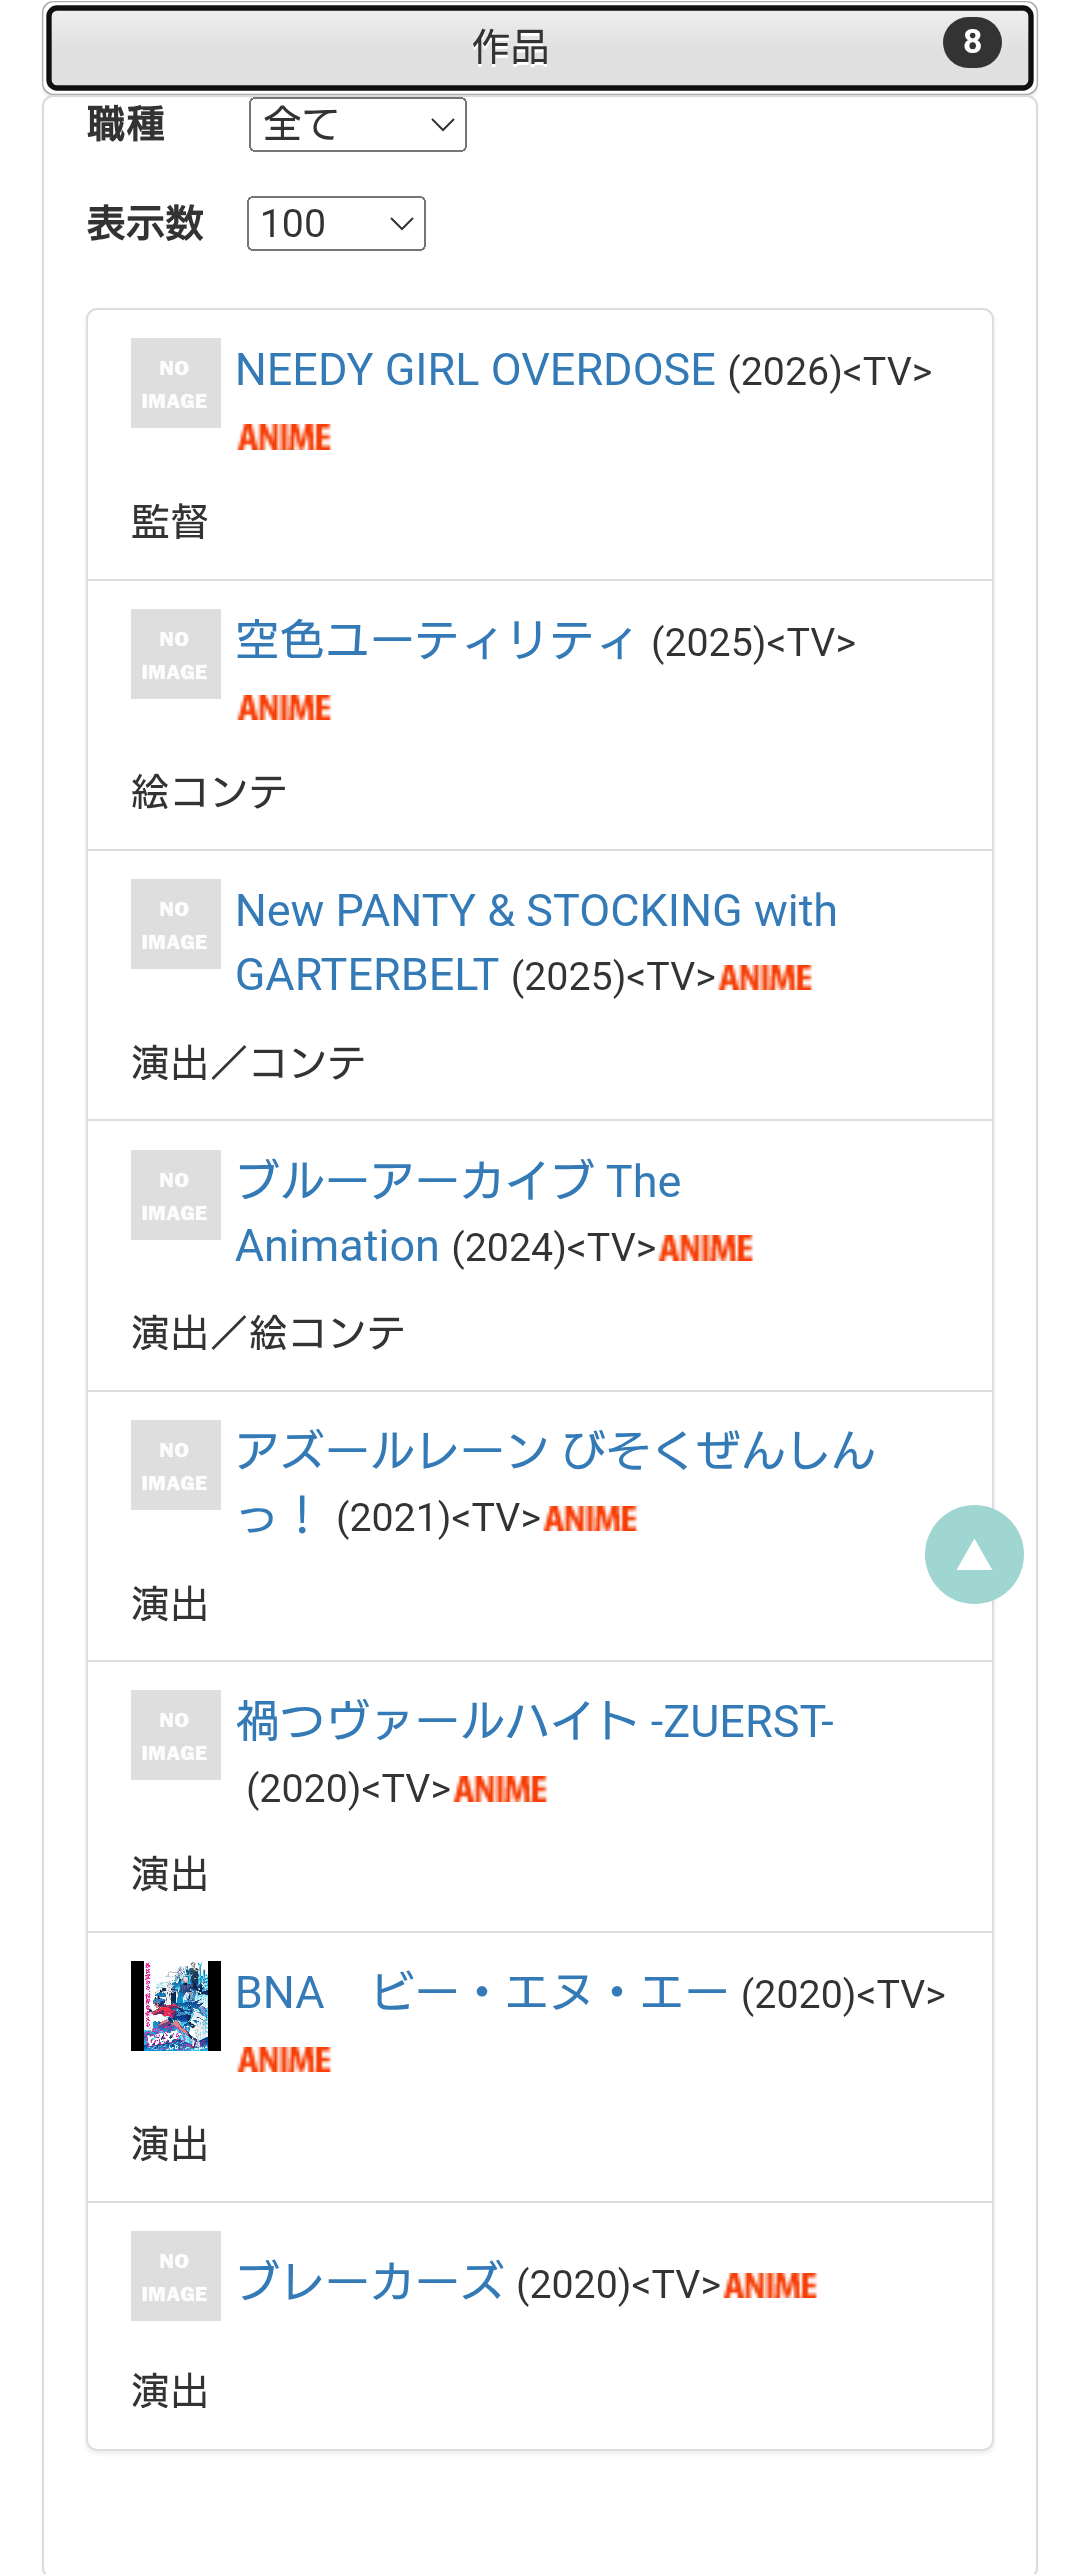Click the scroll-to-top arrow button
Screen dimensions: 1080x2574
974,1554
